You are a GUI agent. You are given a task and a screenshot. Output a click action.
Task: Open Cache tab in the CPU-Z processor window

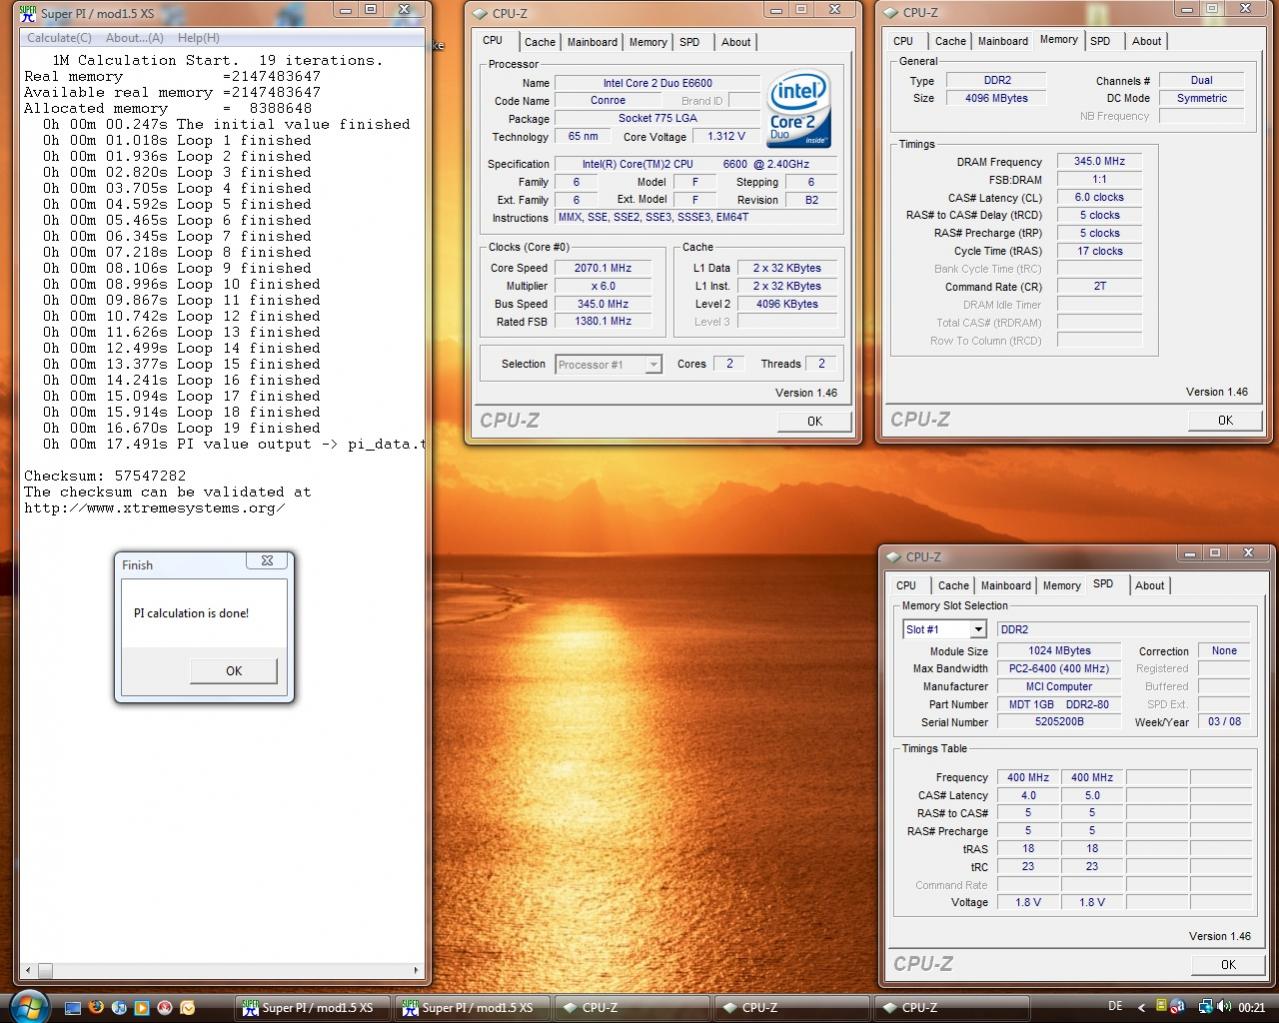pyautogui.click(x=539, y=42)
